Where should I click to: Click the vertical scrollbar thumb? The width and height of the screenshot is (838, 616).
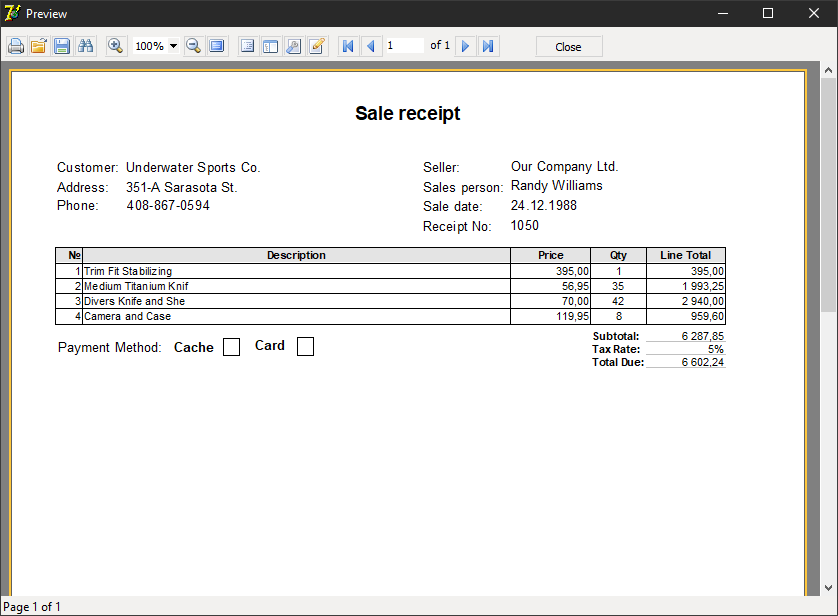tap(828, 194)
